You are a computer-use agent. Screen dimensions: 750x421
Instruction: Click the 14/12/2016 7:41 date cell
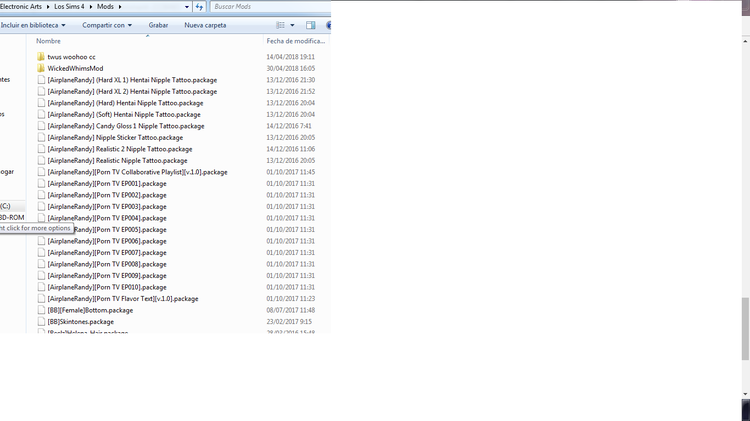point(289,126)
